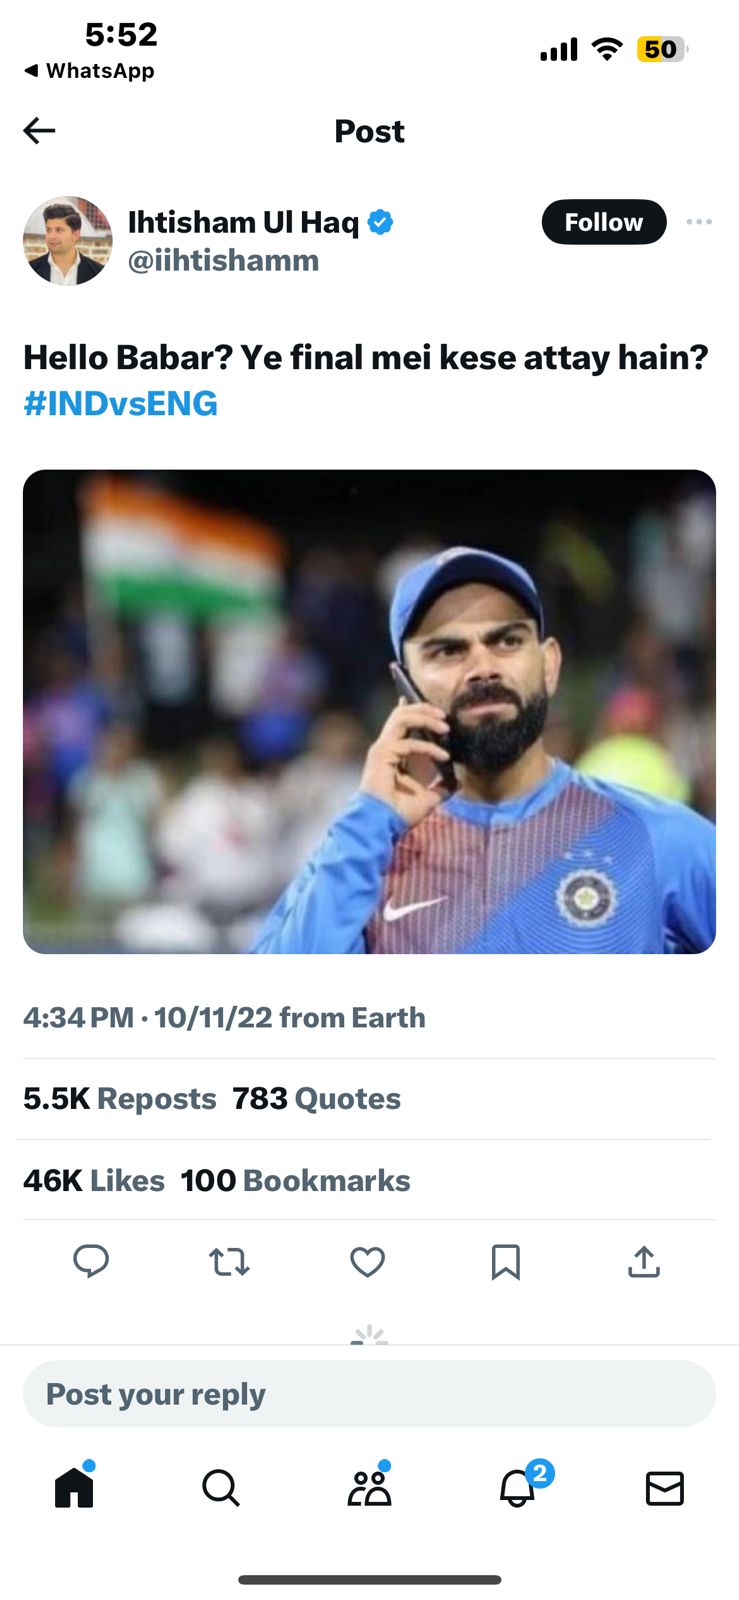Like the post with heart icon

tap(367, 1262)
